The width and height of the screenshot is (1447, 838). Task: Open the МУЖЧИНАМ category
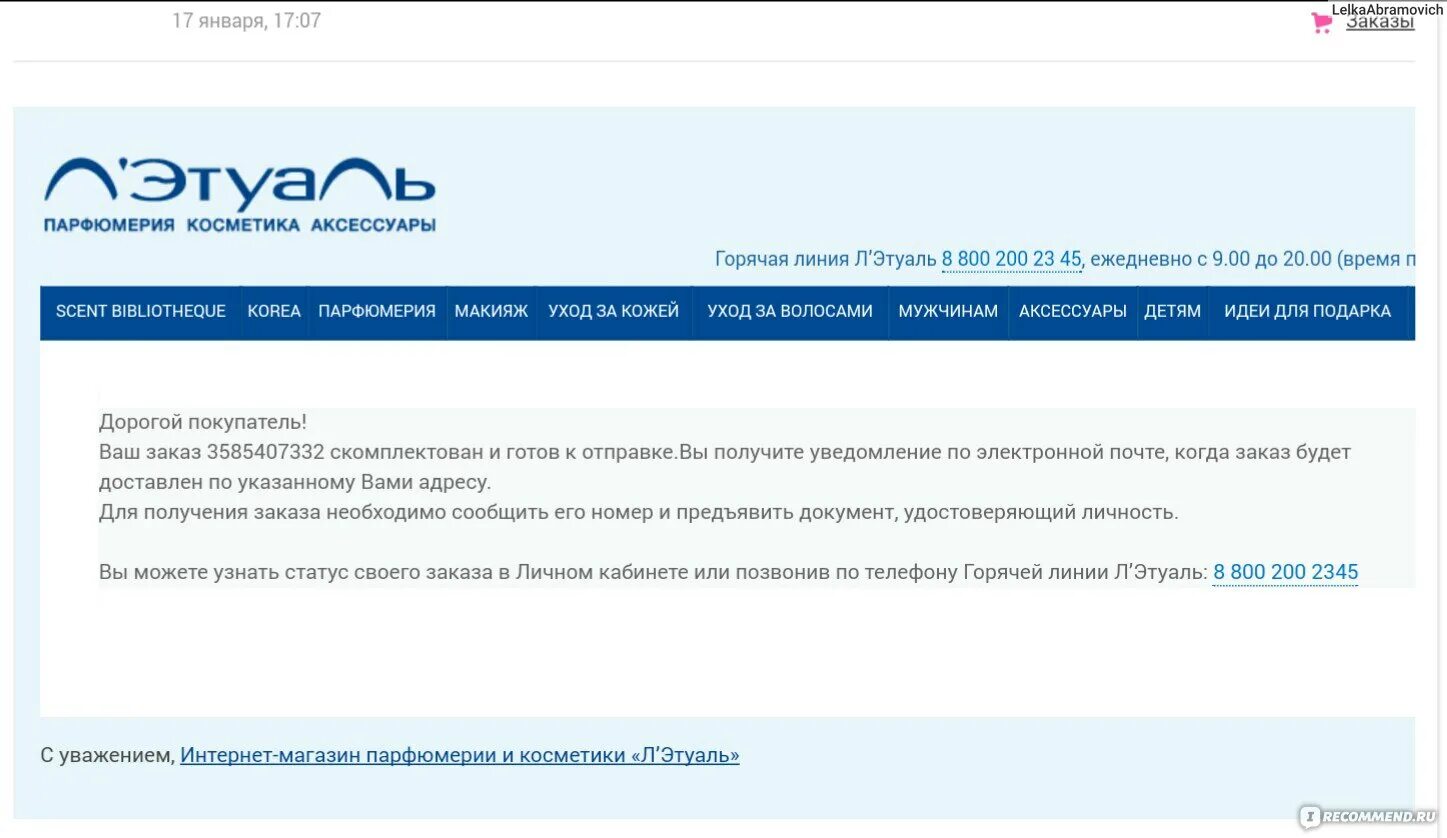tap(948, 311)
